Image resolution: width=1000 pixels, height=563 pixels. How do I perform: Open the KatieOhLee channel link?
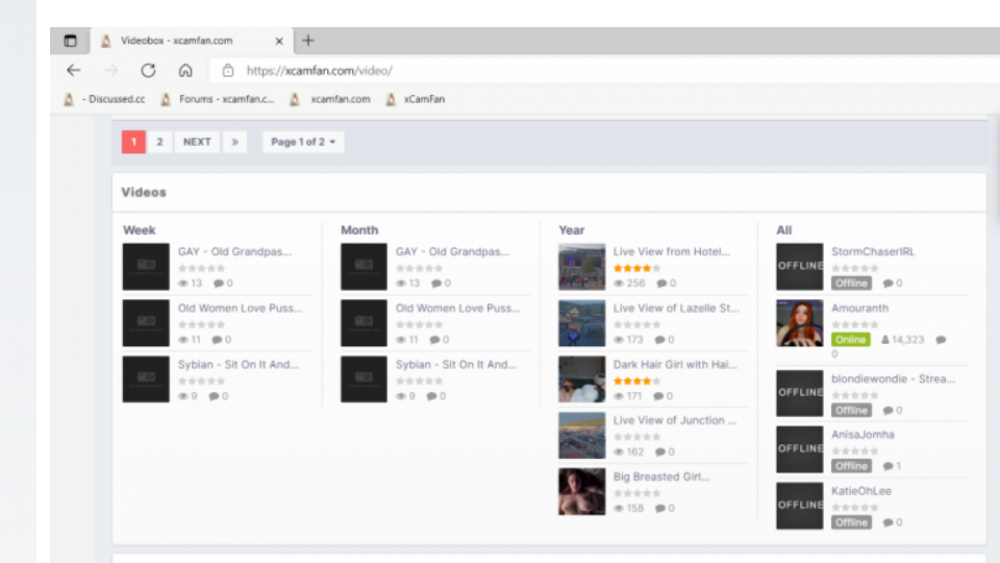[x=861, y=492]
